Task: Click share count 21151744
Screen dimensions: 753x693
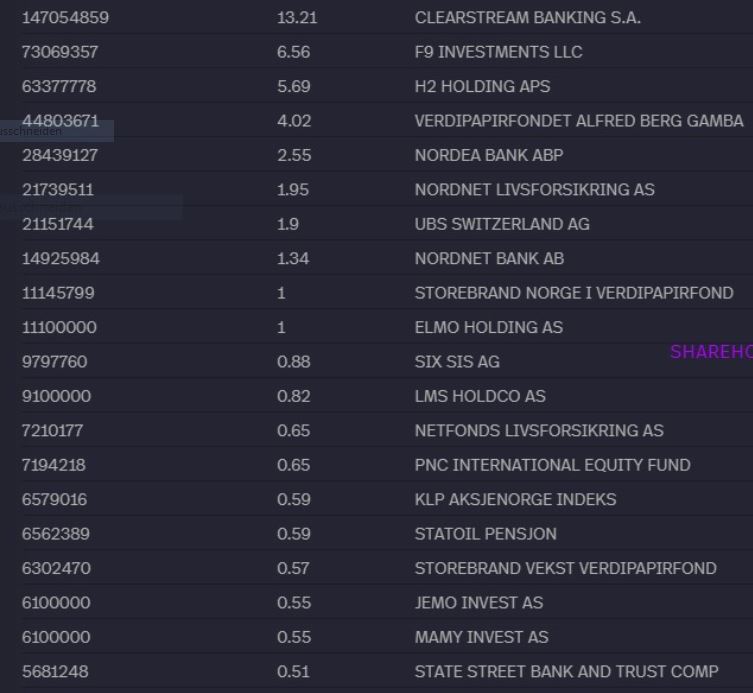Action: pos(58,224)
